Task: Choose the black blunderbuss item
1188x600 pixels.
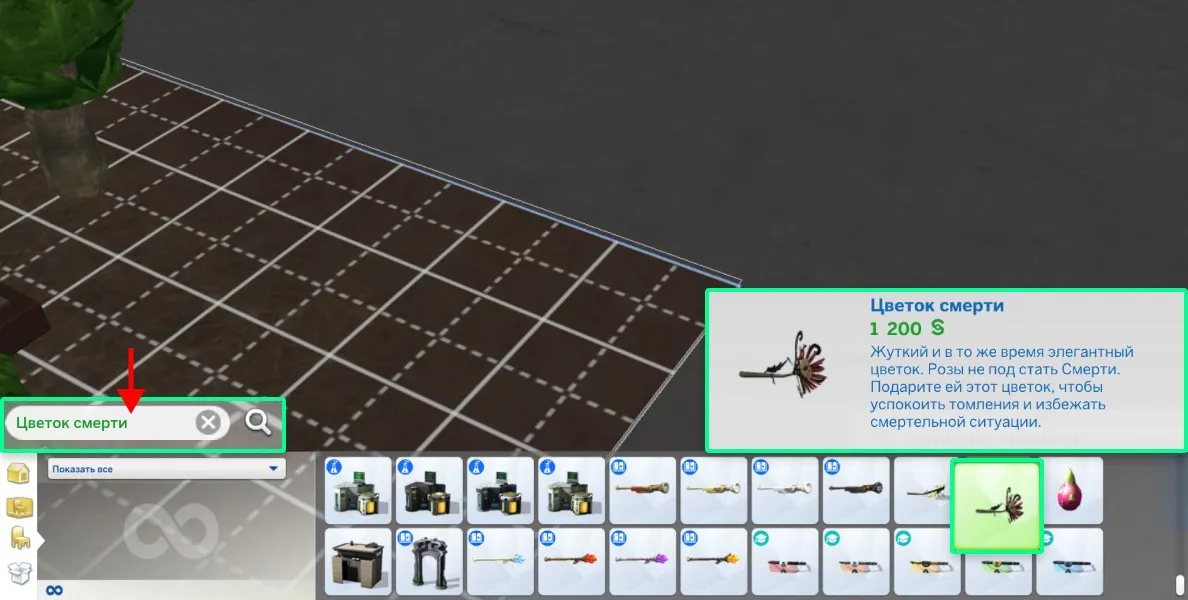Action: pos(856,491)
